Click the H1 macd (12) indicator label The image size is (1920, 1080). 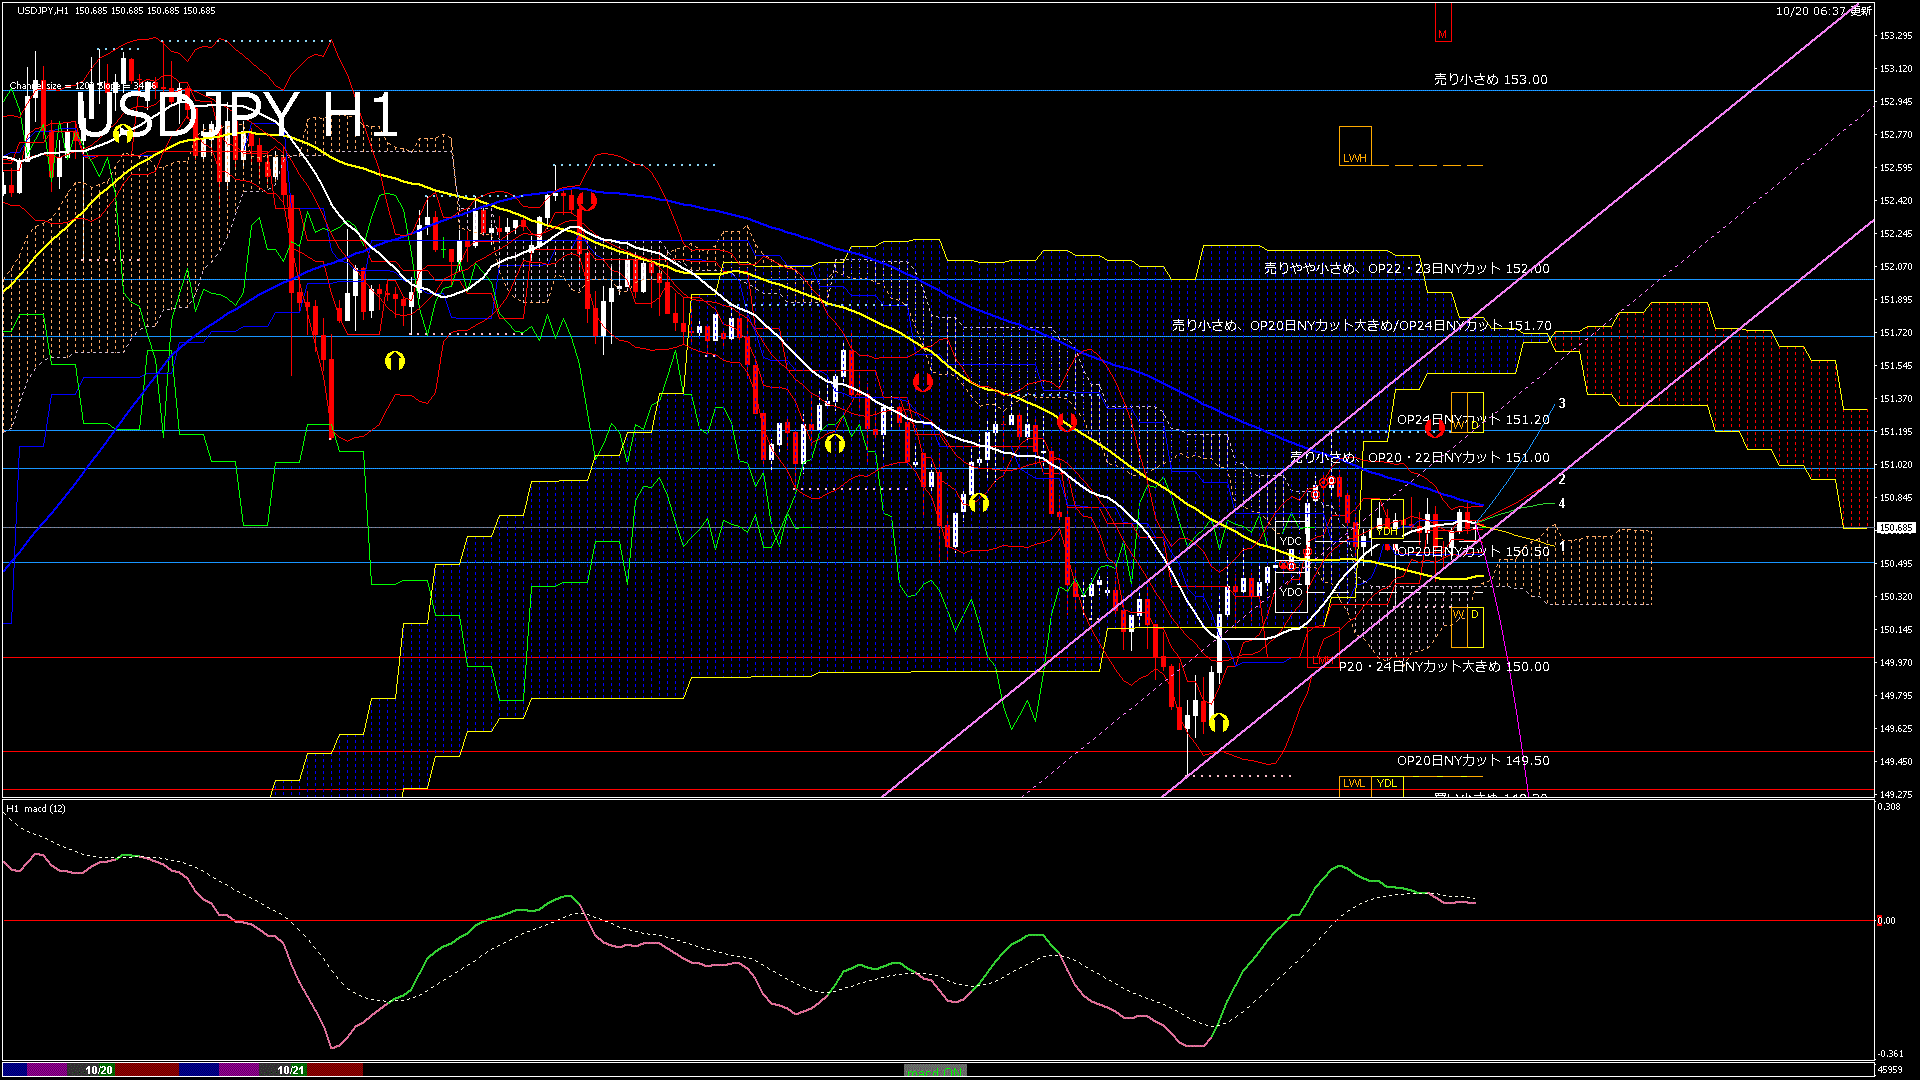[37, 808]
